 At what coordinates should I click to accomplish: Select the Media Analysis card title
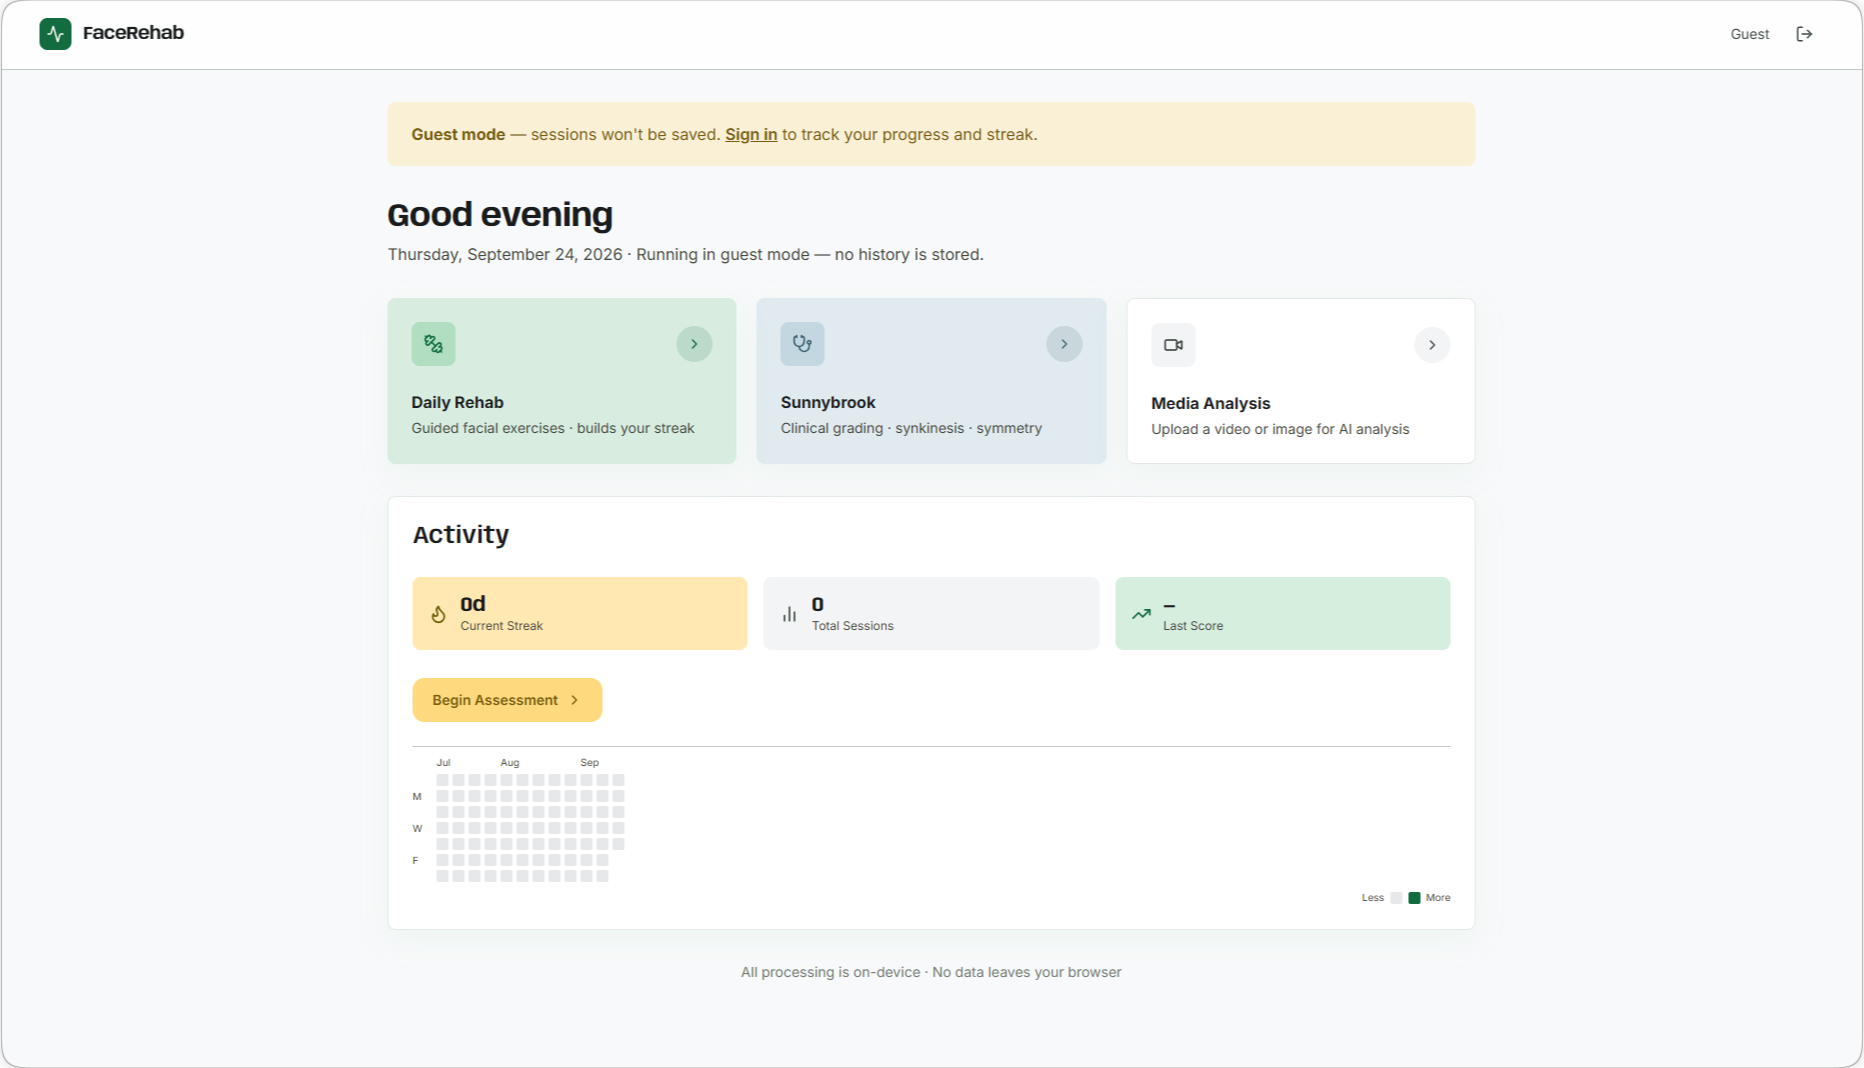1210,403
